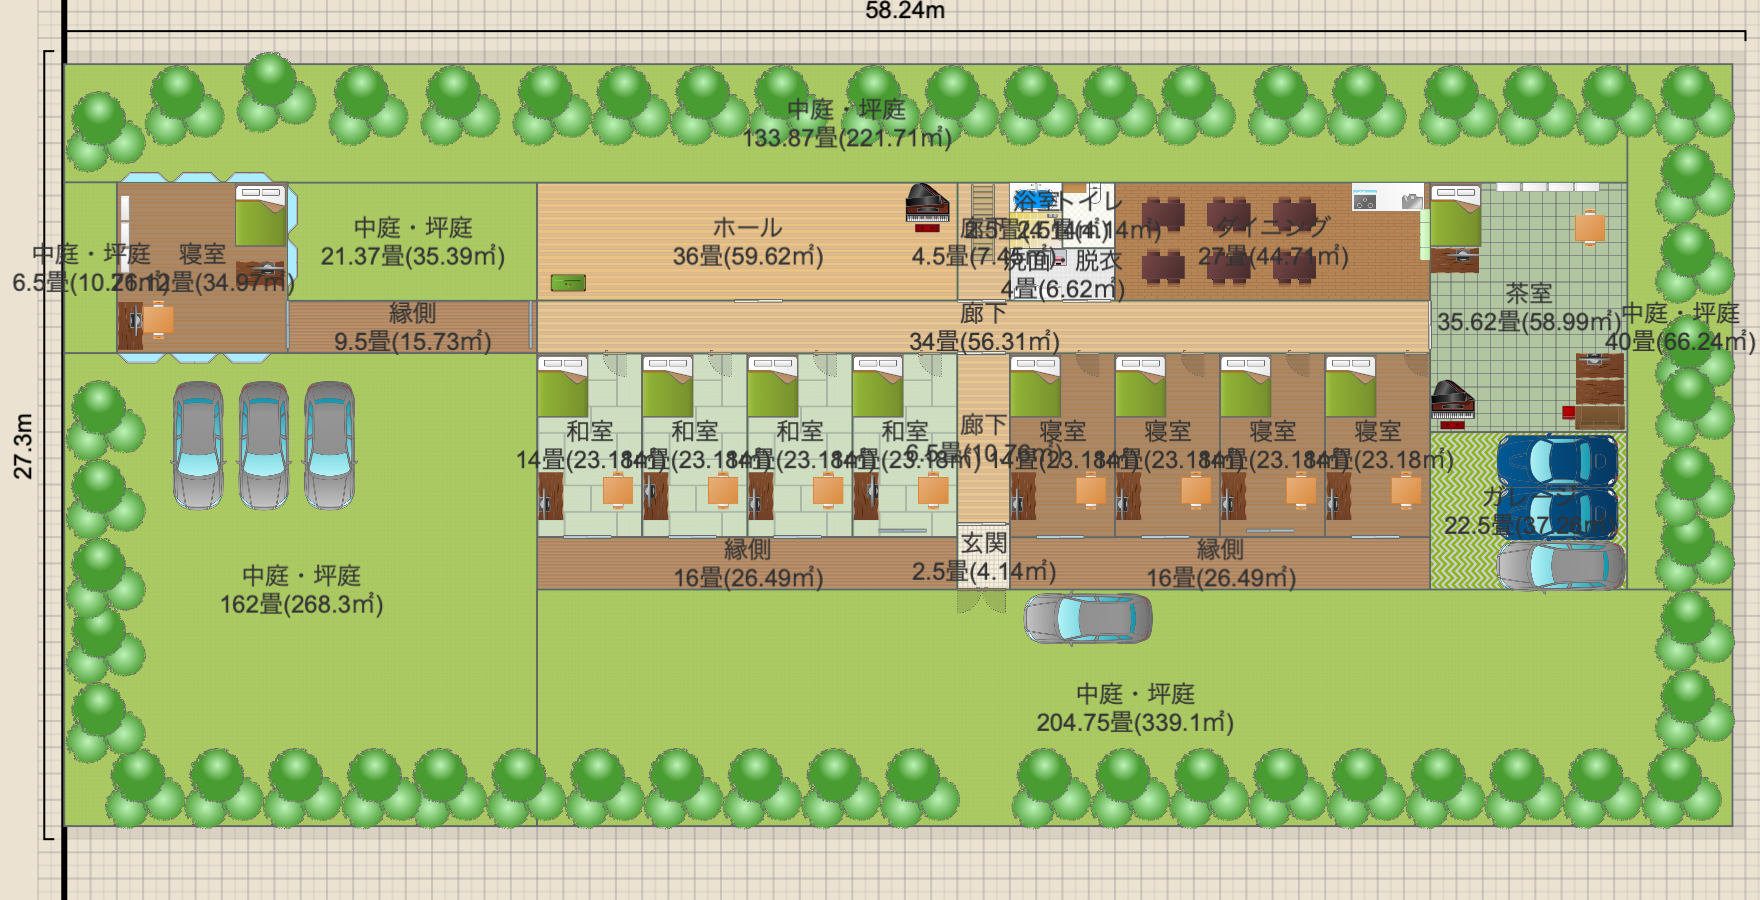Select the rightmost of three parked silver cars
The image size is (1760, 900).
[330, 445]
